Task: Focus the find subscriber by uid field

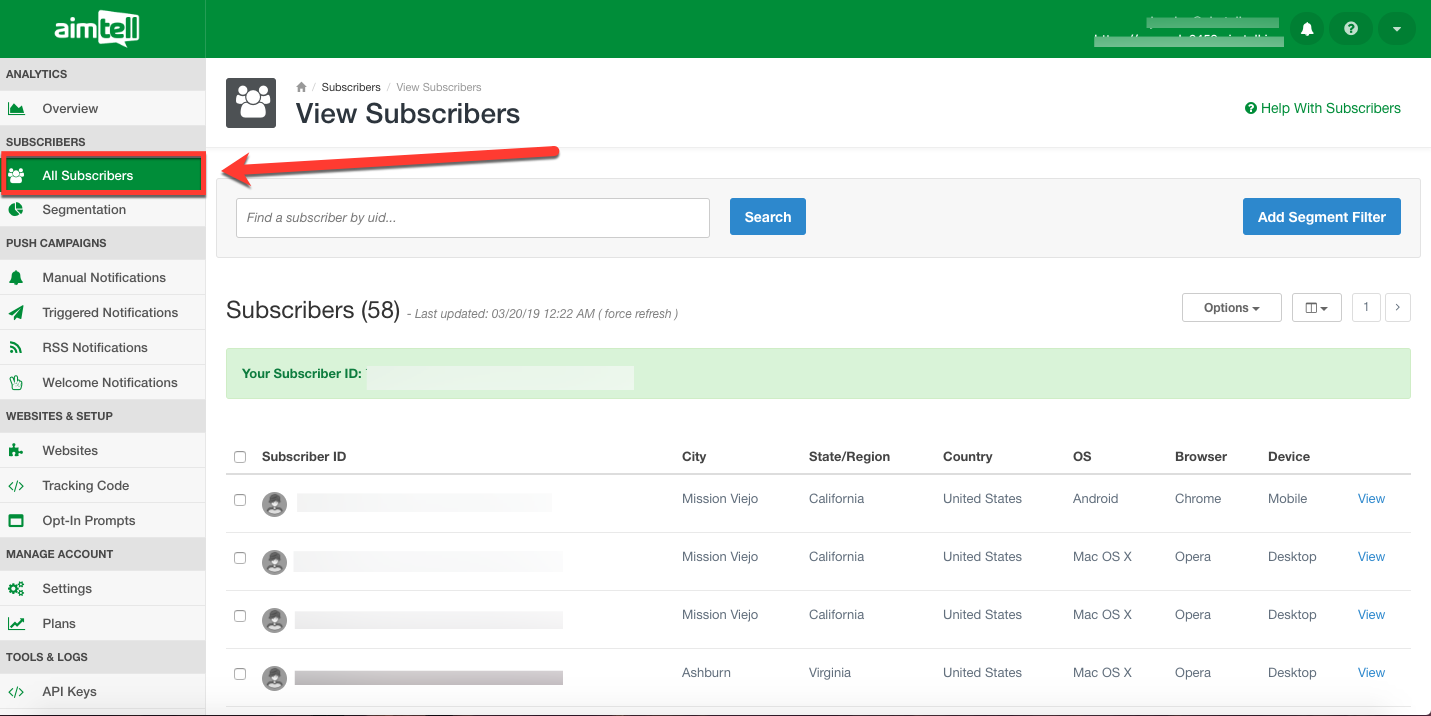Action: click(472, 218)
